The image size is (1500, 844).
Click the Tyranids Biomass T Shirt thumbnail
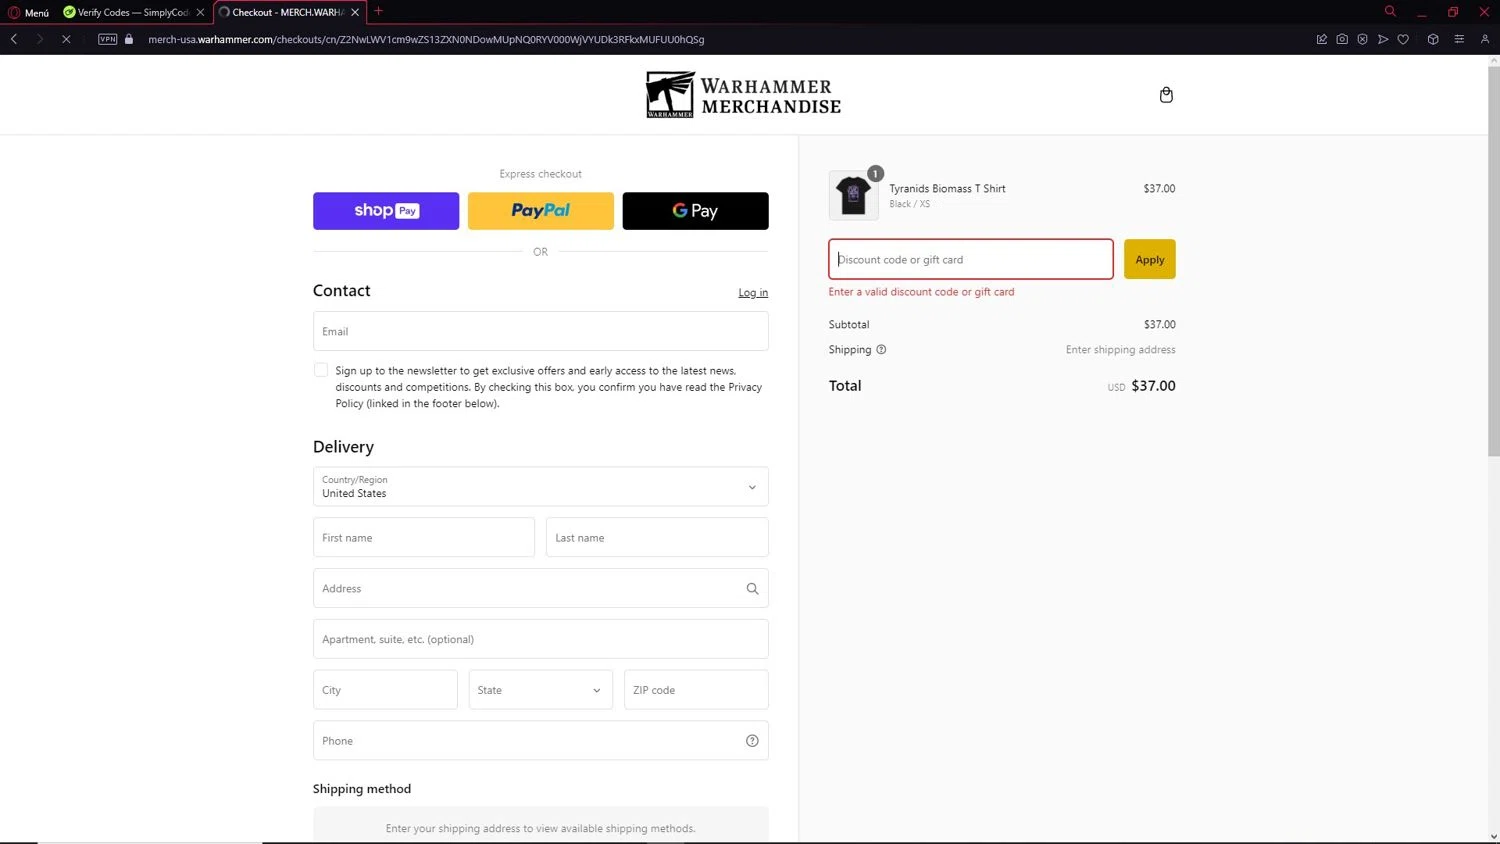click(x=853, y=195)
